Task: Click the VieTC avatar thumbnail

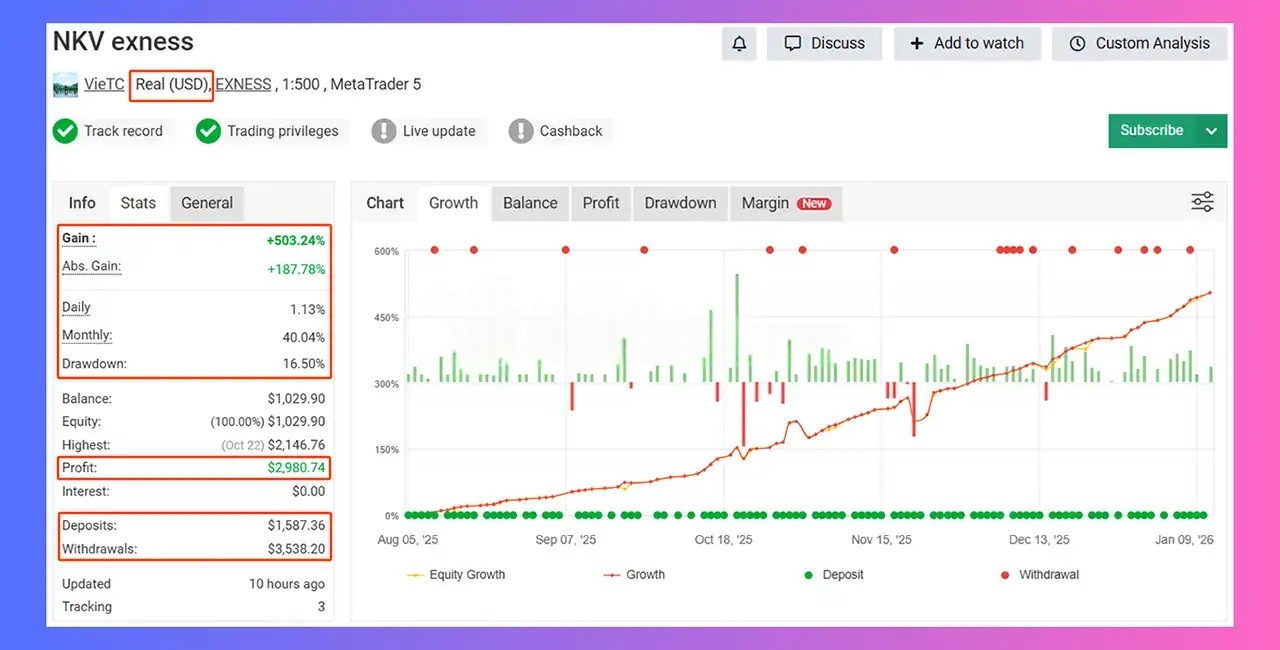Action: pos(65,85)
